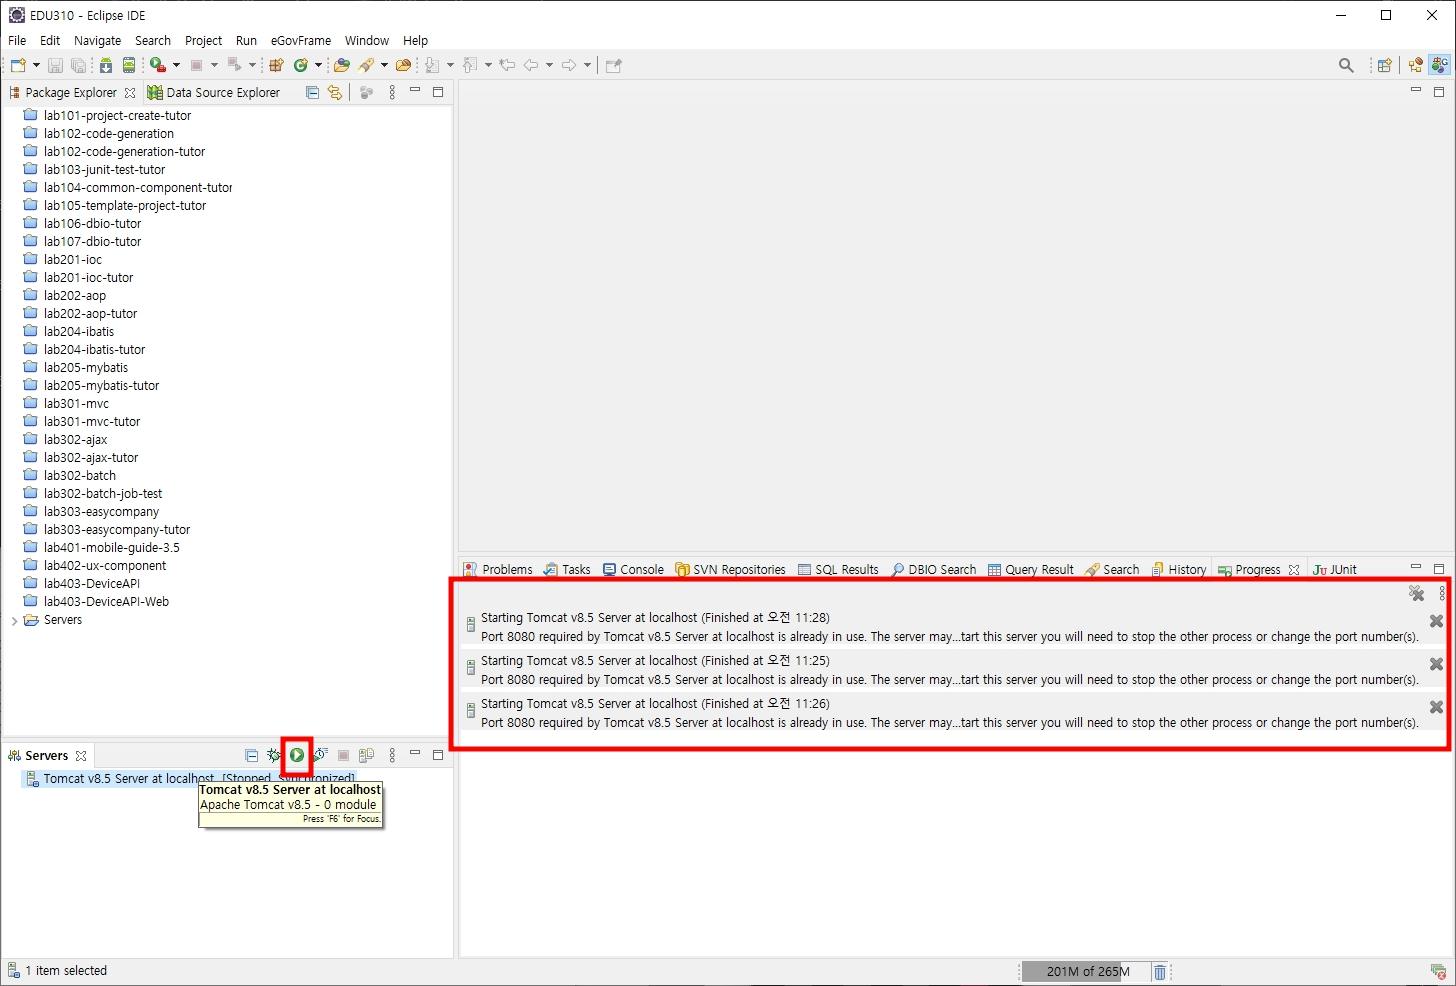The width and height of the screenshot is (1456, 986).
Task: Open the File menu
Action: click(x=17, y=41)
